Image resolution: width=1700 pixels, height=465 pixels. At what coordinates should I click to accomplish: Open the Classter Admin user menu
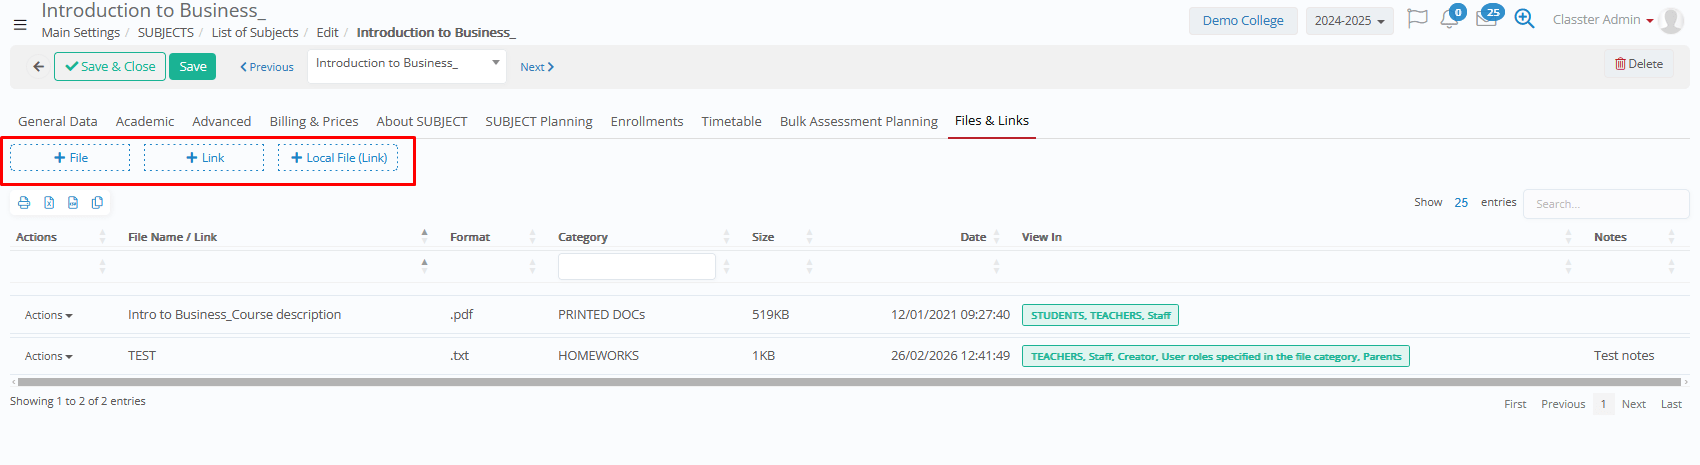tap(1602, 20)
